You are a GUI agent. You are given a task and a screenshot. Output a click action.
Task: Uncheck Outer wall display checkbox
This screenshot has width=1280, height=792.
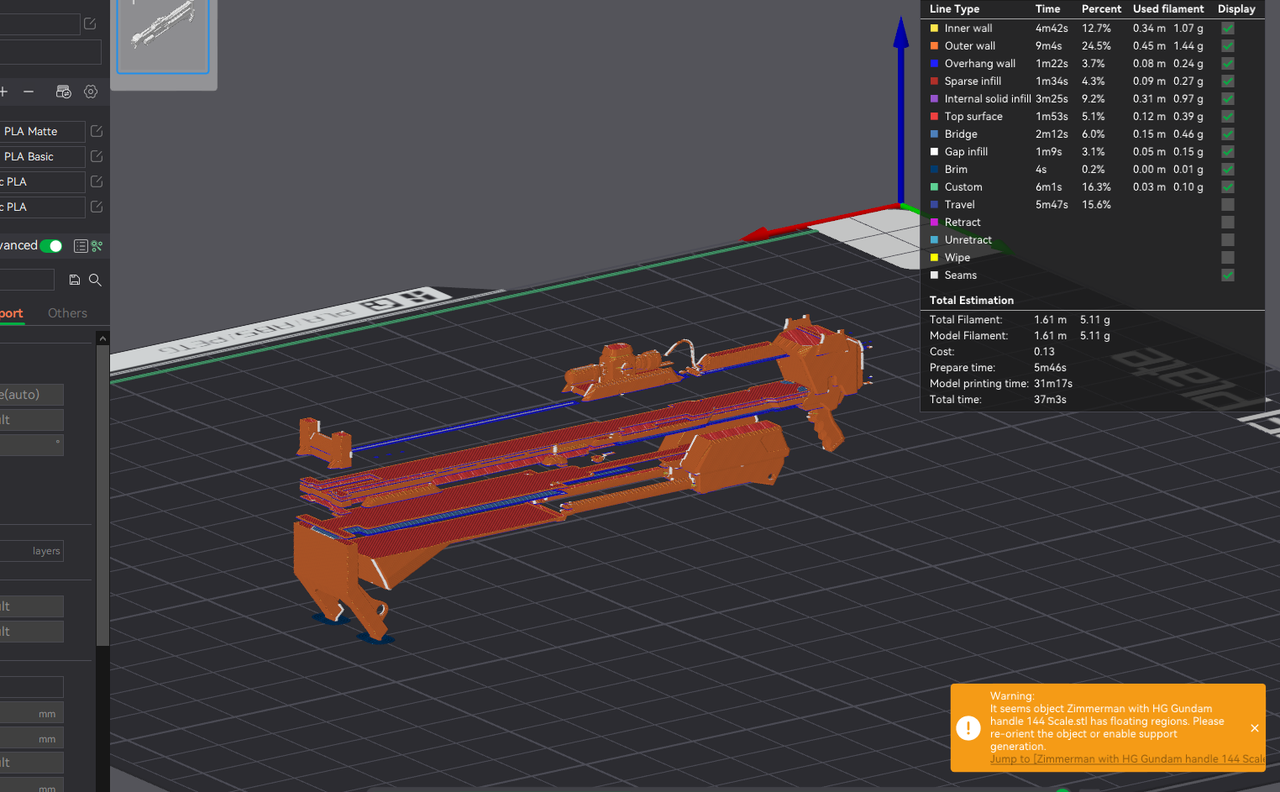pos(1228,46)
